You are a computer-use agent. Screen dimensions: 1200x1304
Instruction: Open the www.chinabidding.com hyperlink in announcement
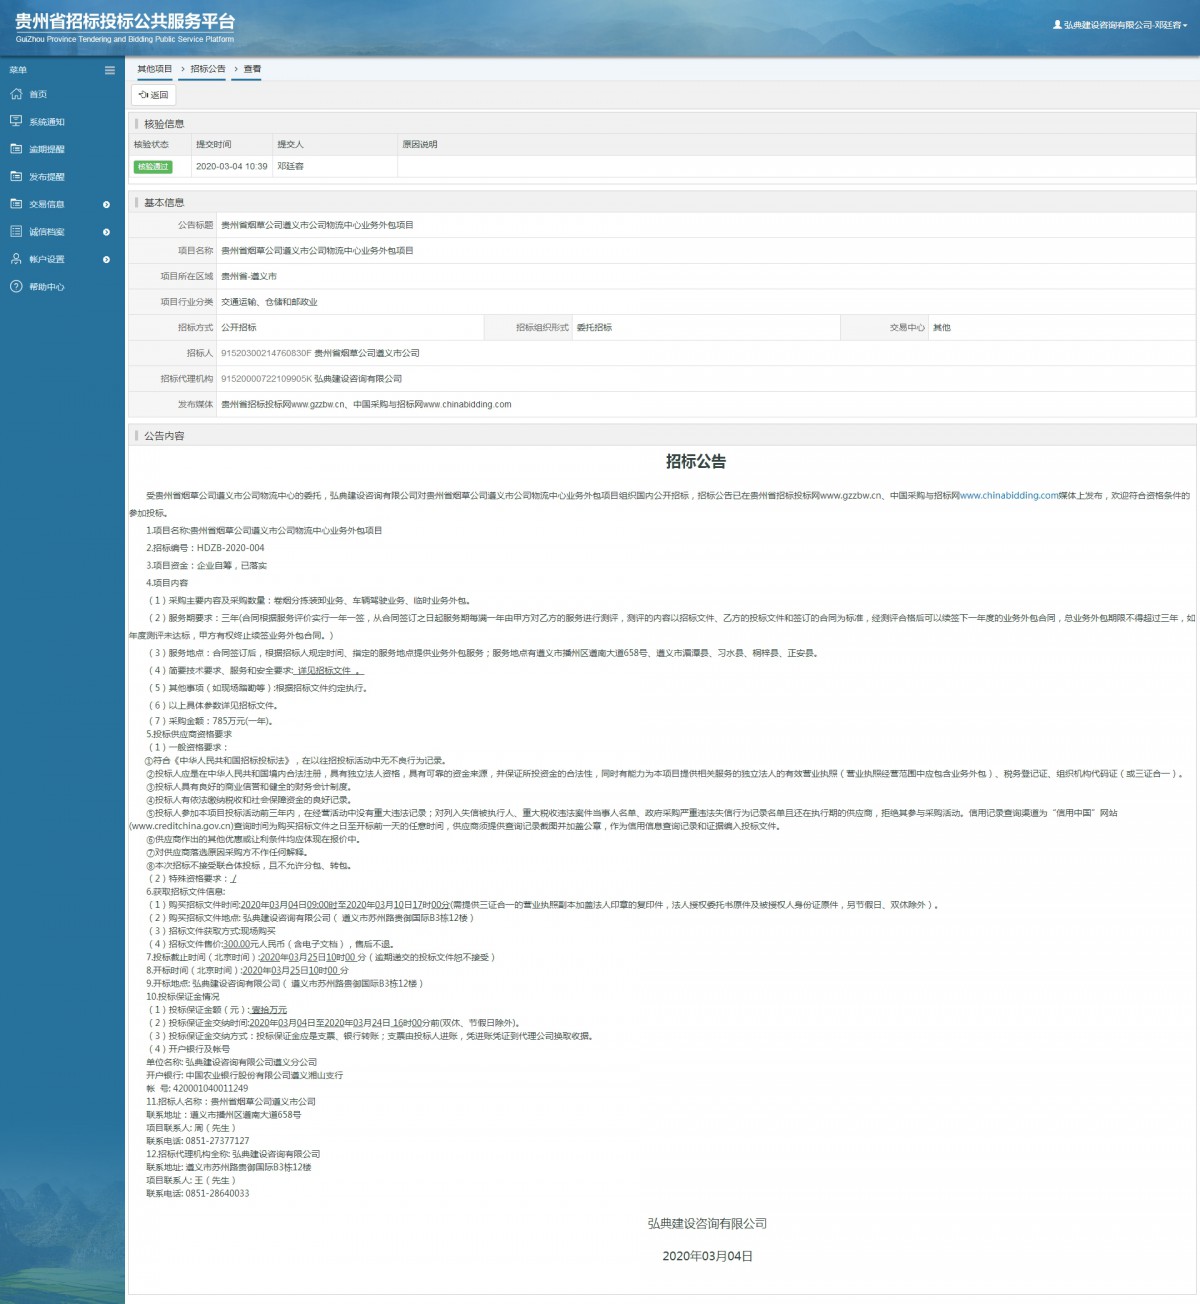pos(1008,496)
